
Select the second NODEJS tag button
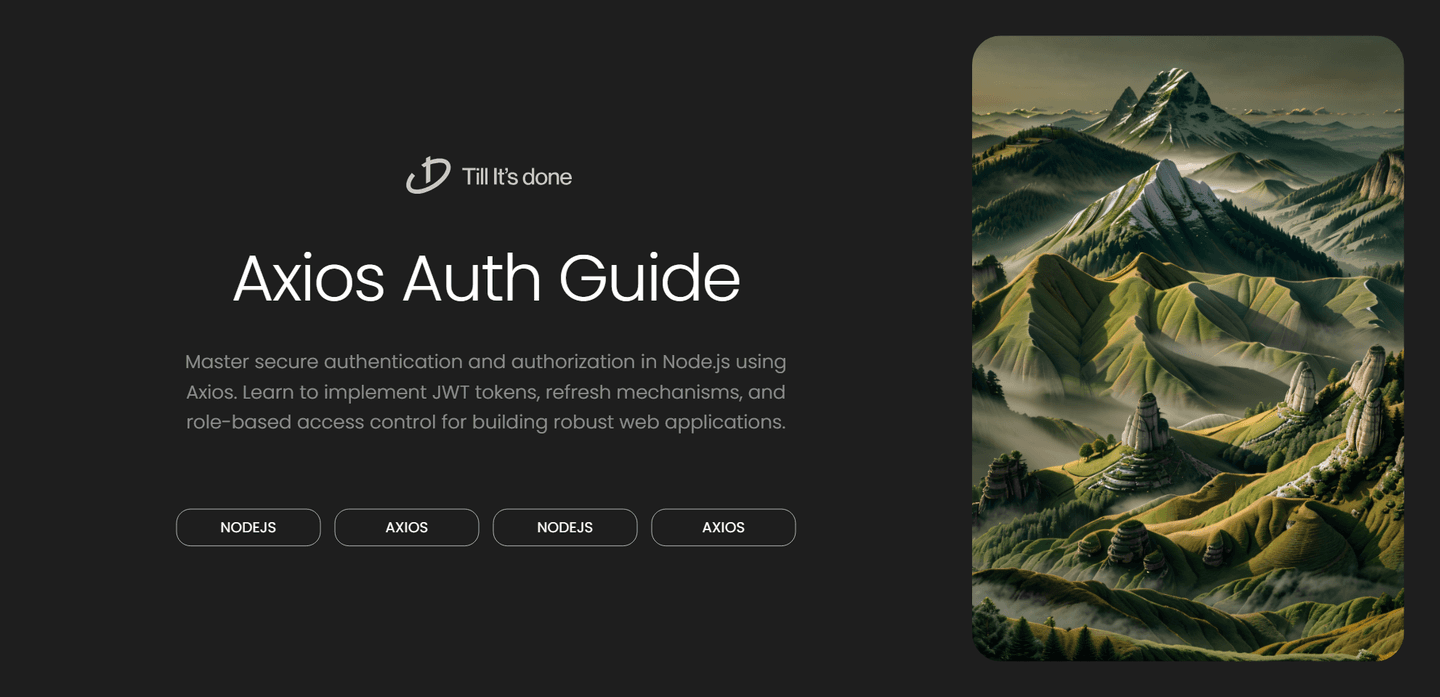coord(565,527)
